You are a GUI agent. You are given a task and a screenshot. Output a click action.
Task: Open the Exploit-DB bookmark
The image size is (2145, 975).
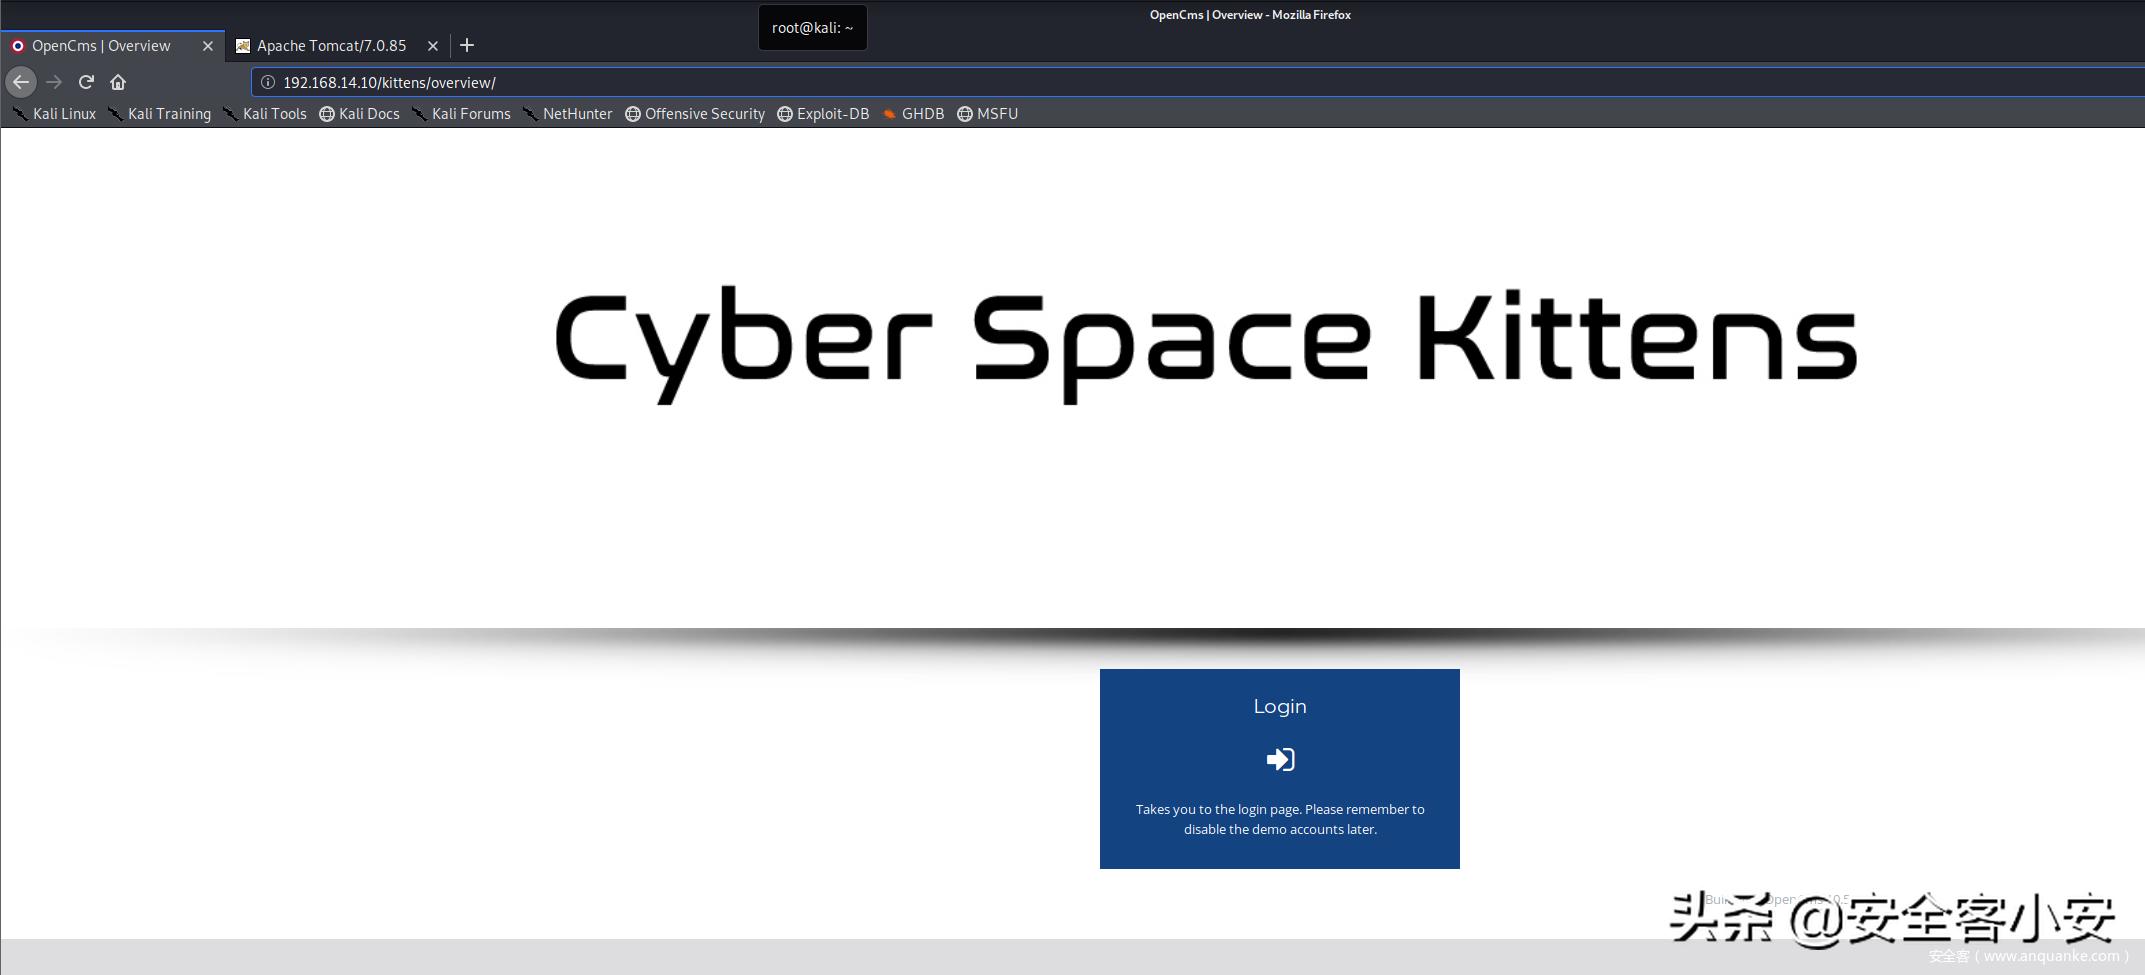pyautogui.click(x=824, y=114)
